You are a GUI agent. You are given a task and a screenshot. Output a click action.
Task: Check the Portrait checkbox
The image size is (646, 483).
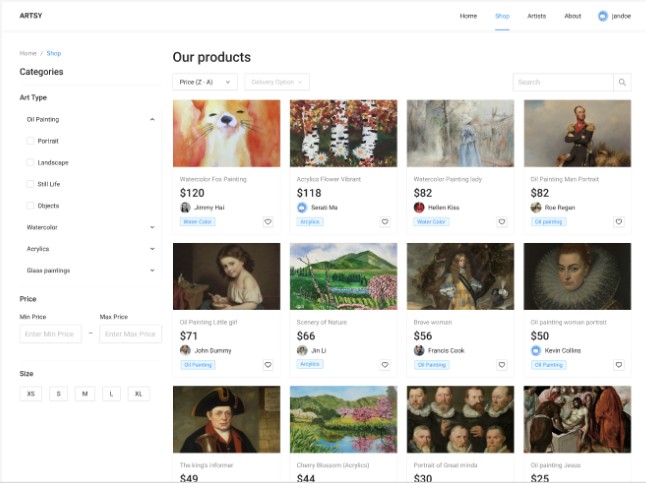[30, 141]
